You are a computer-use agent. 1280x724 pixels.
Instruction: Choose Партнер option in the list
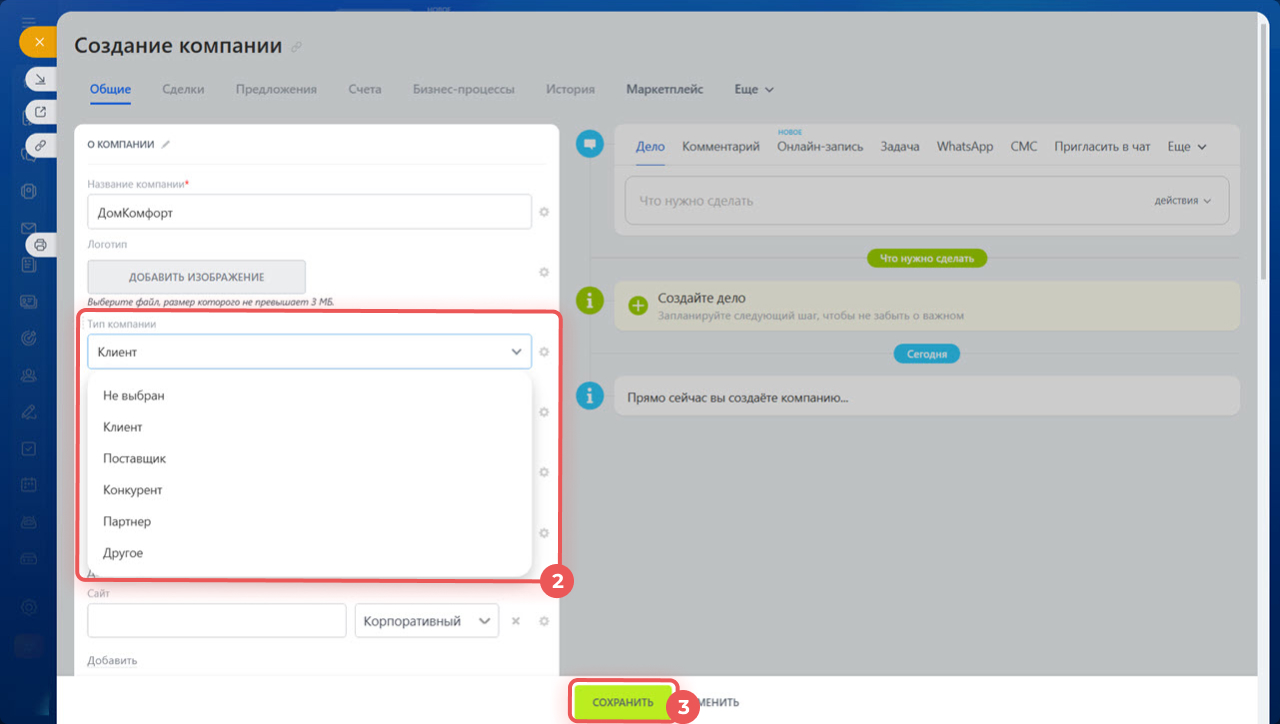click(127, 521)
